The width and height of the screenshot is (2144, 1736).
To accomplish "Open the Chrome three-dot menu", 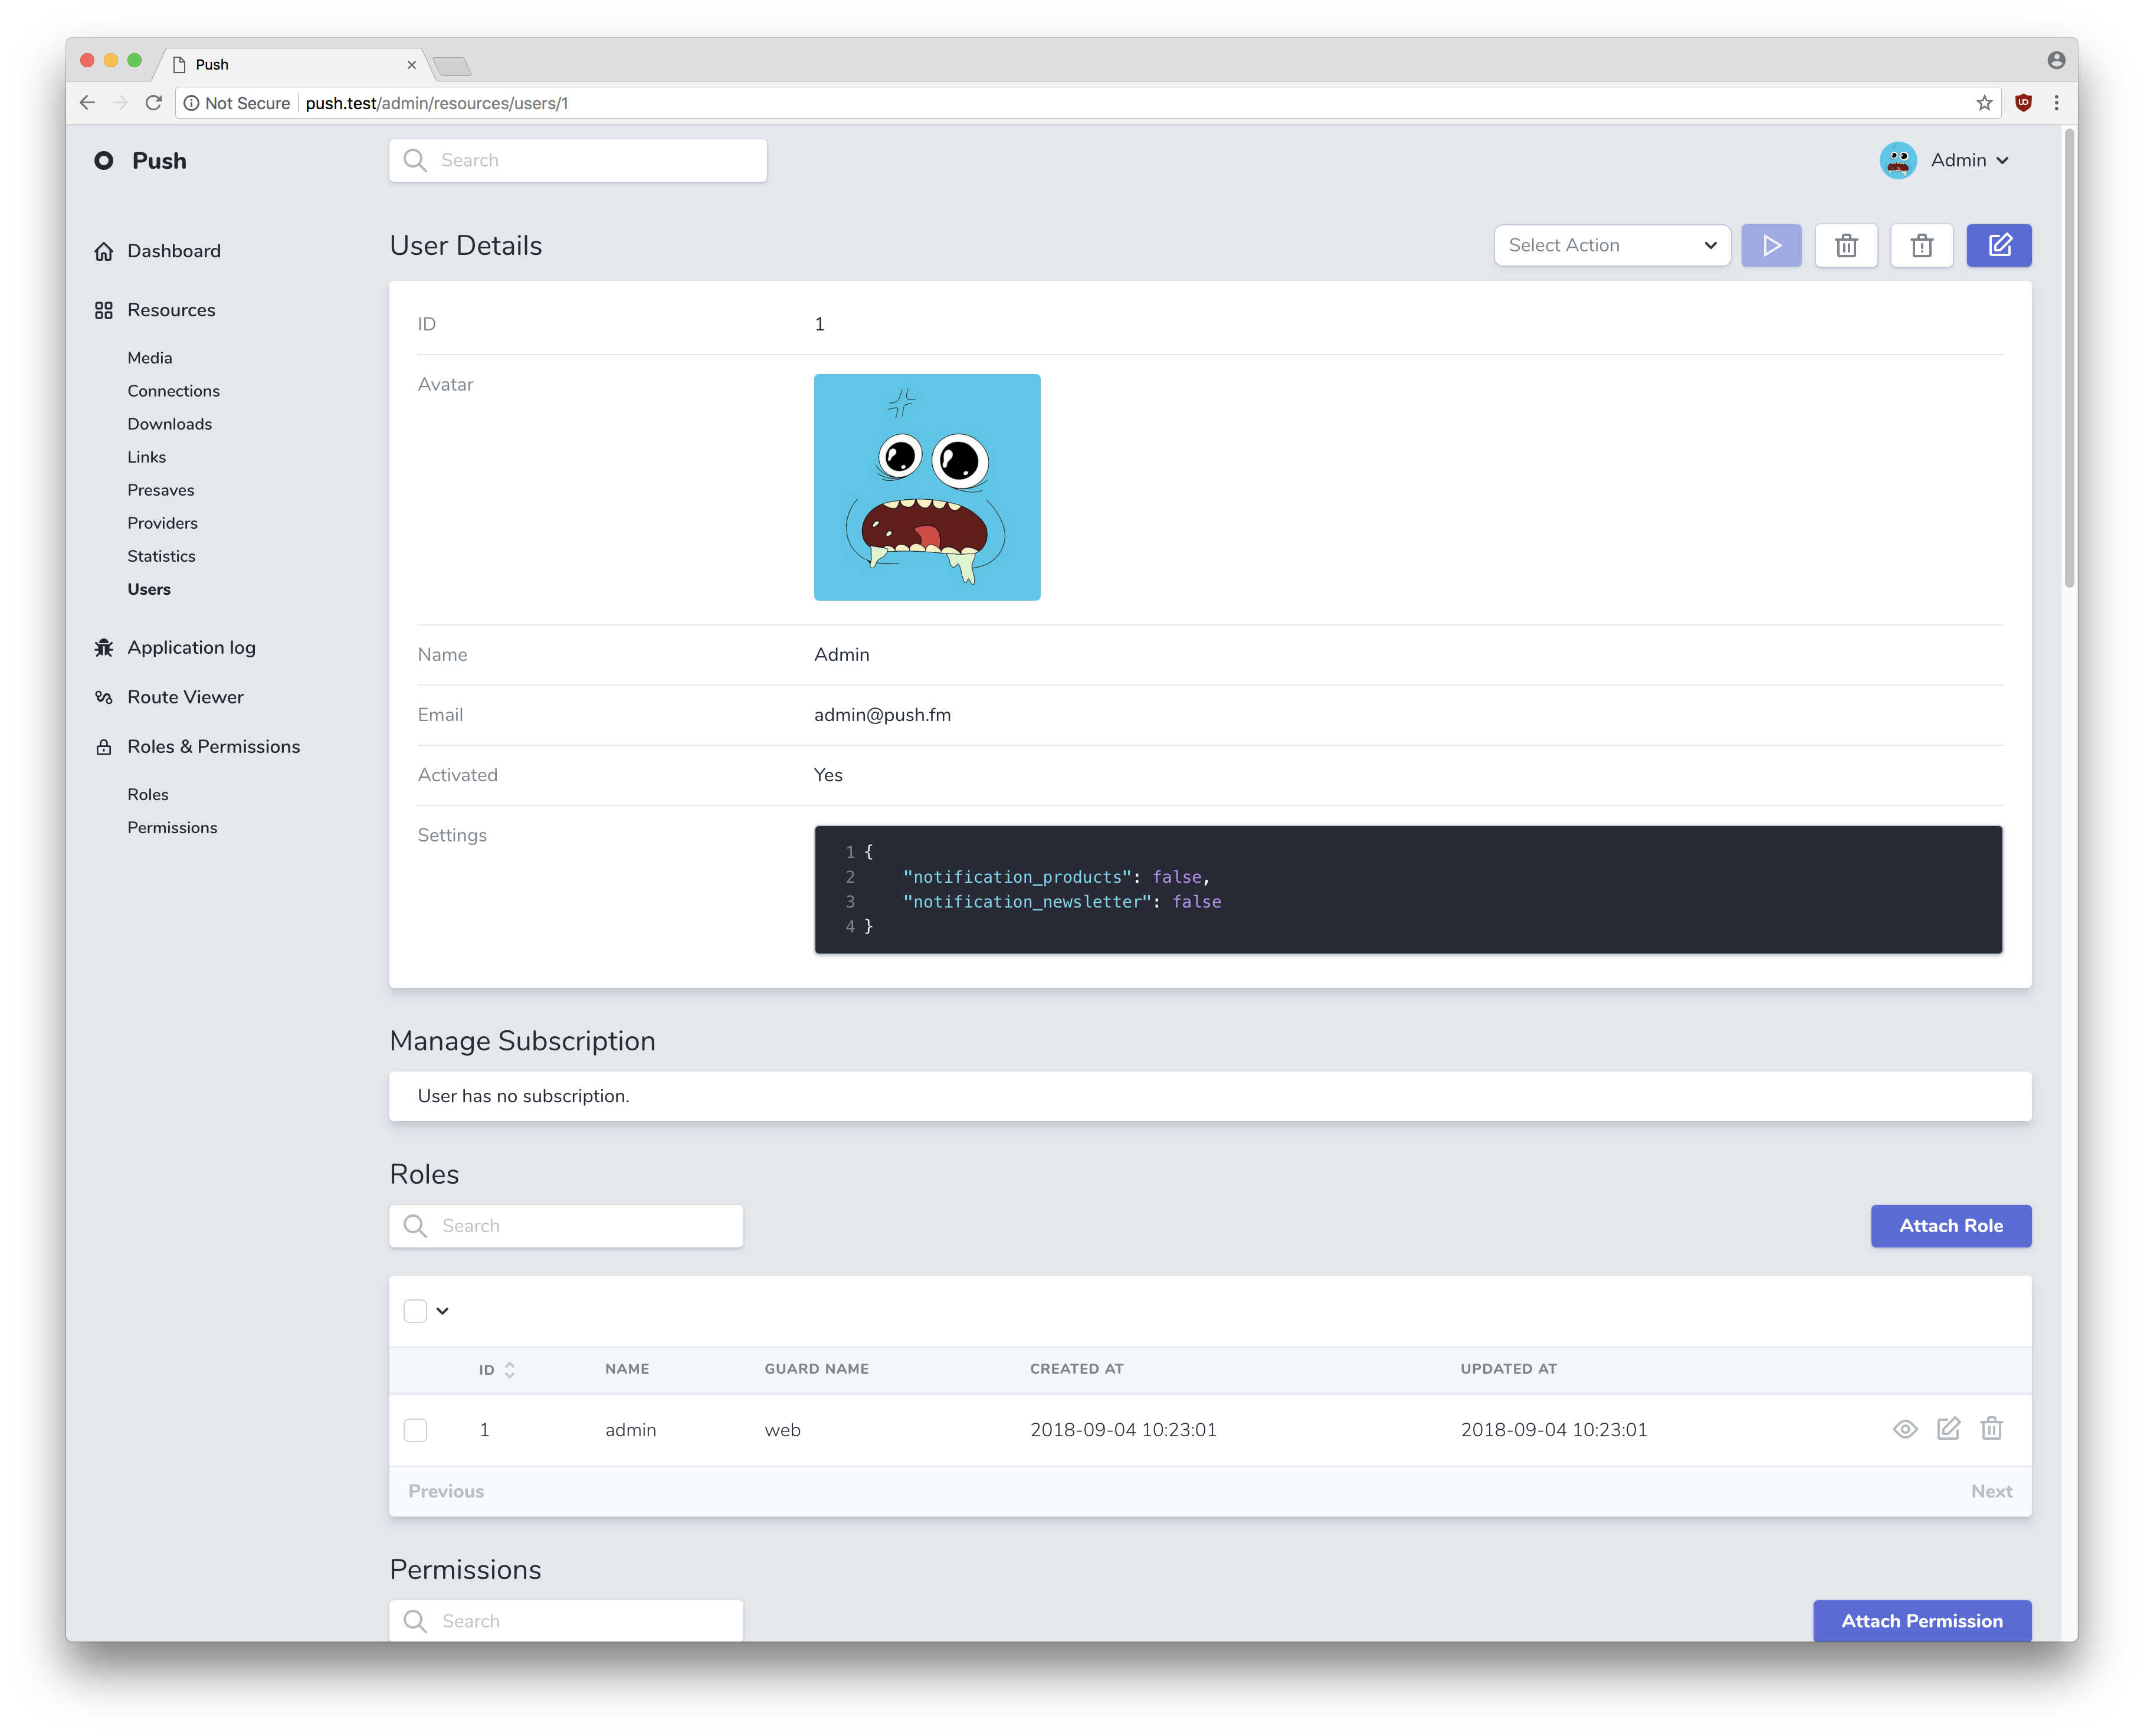I will coord(2056,103).
